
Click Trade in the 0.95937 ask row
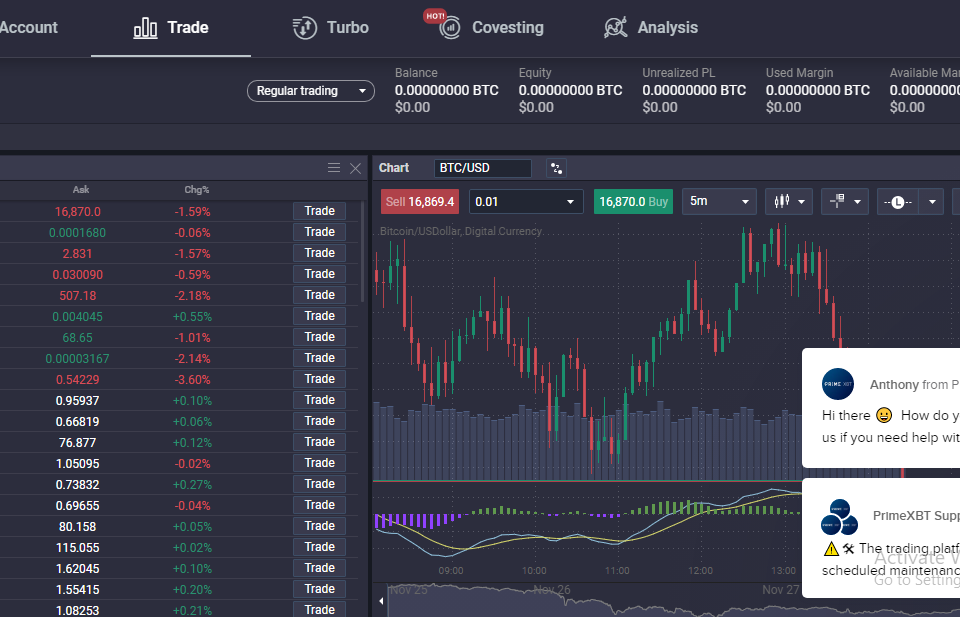point(320,400)
